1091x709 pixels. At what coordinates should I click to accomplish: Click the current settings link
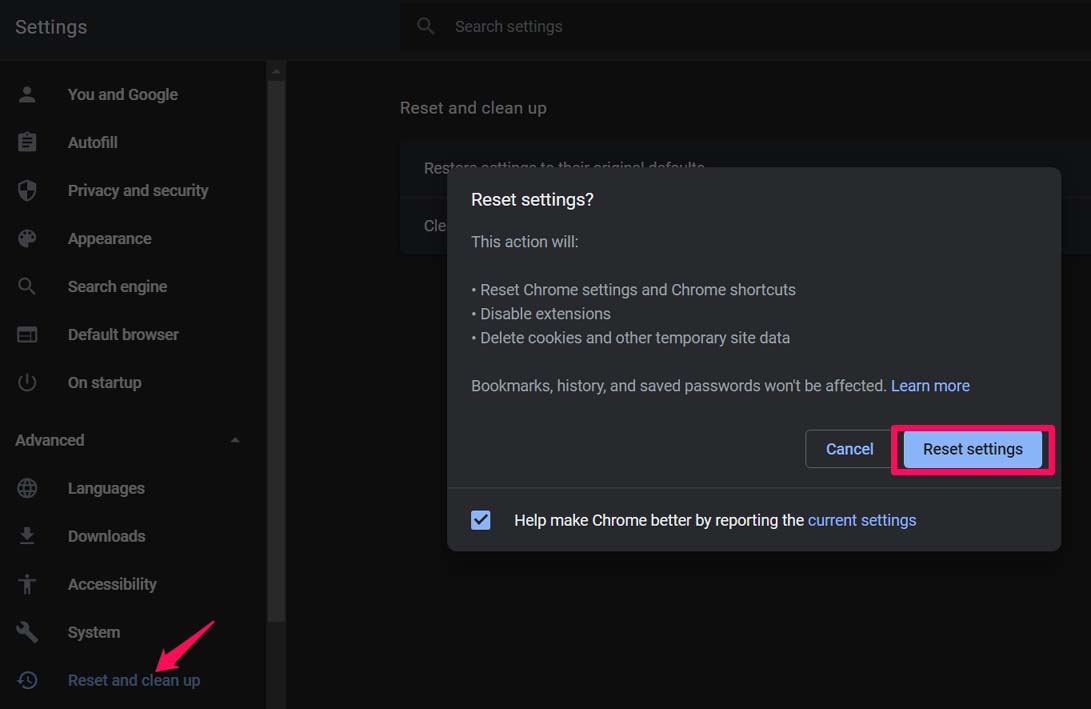point(862,520)
